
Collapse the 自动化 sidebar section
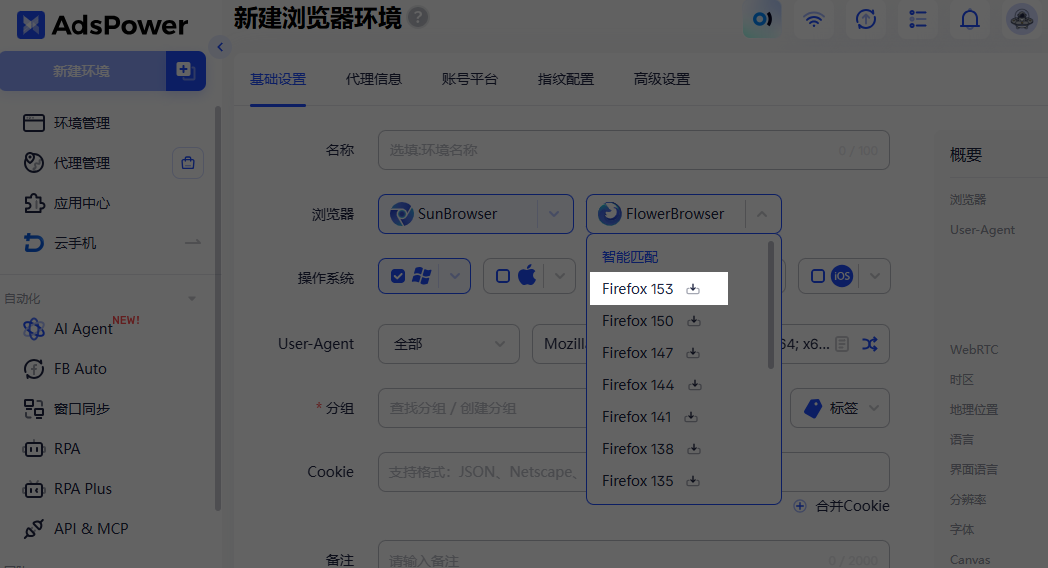(x=192, y=299)
